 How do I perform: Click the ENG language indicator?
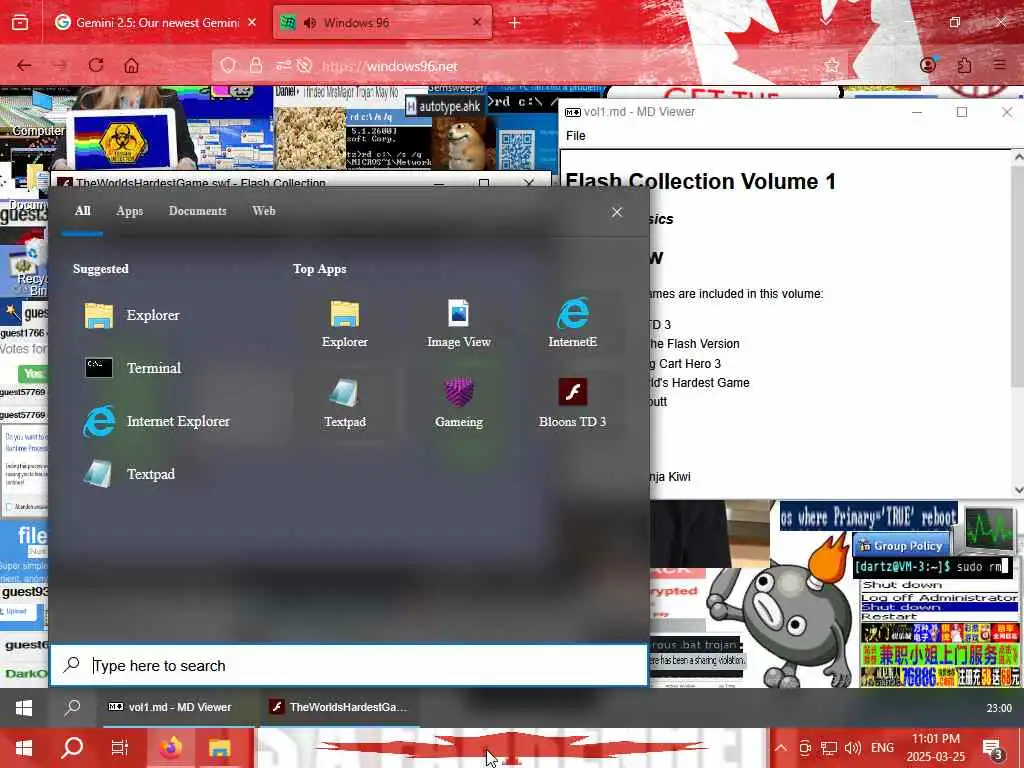click(x=882, y=748)
